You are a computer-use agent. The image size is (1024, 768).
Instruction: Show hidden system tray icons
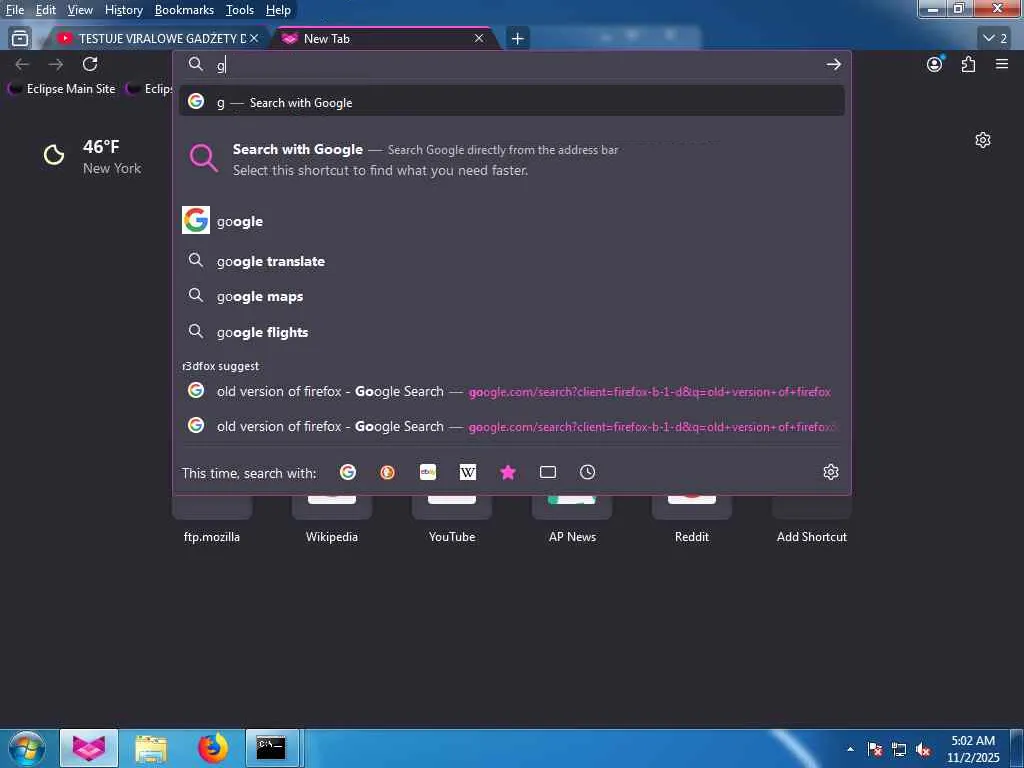point(850,749)
